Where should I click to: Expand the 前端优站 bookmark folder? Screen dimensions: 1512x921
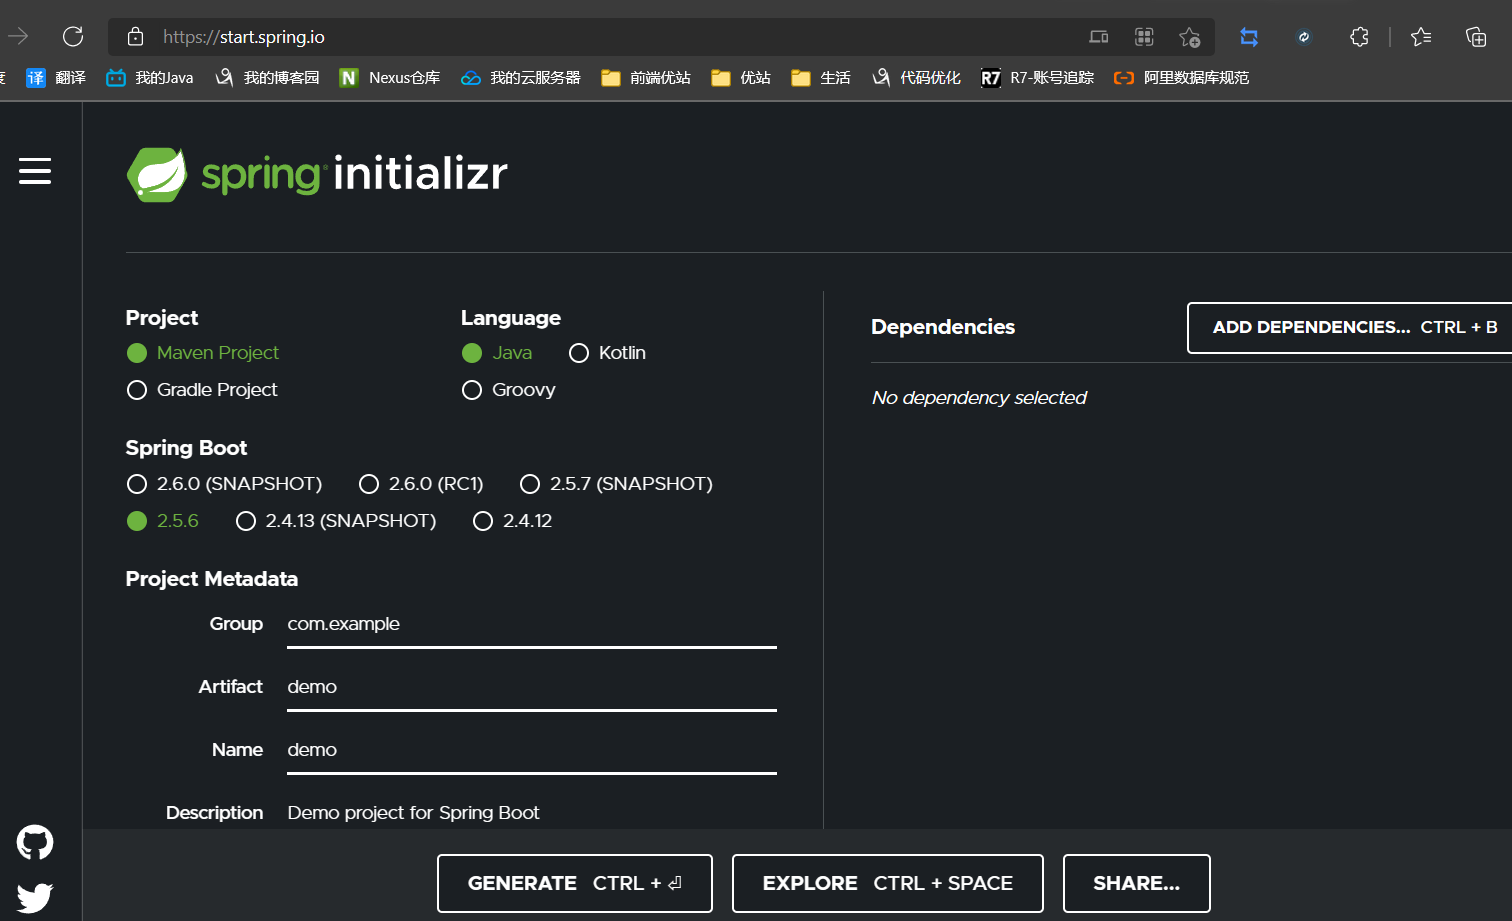(646, 78)
